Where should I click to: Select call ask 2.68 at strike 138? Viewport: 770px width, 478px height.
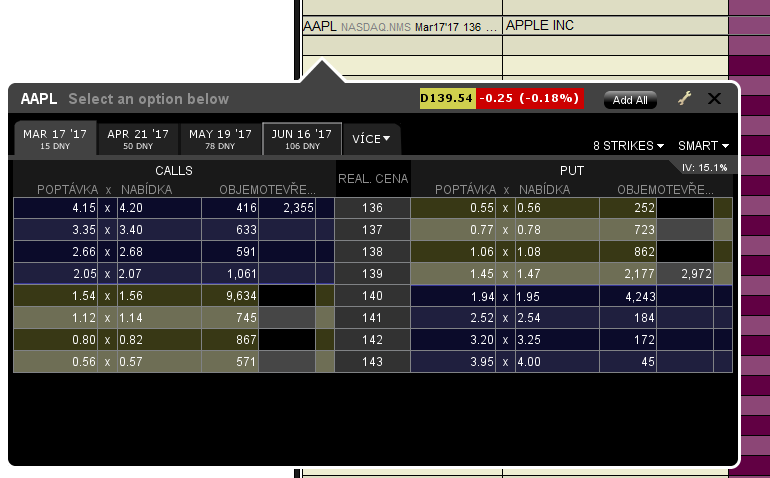tap(159, 252)
